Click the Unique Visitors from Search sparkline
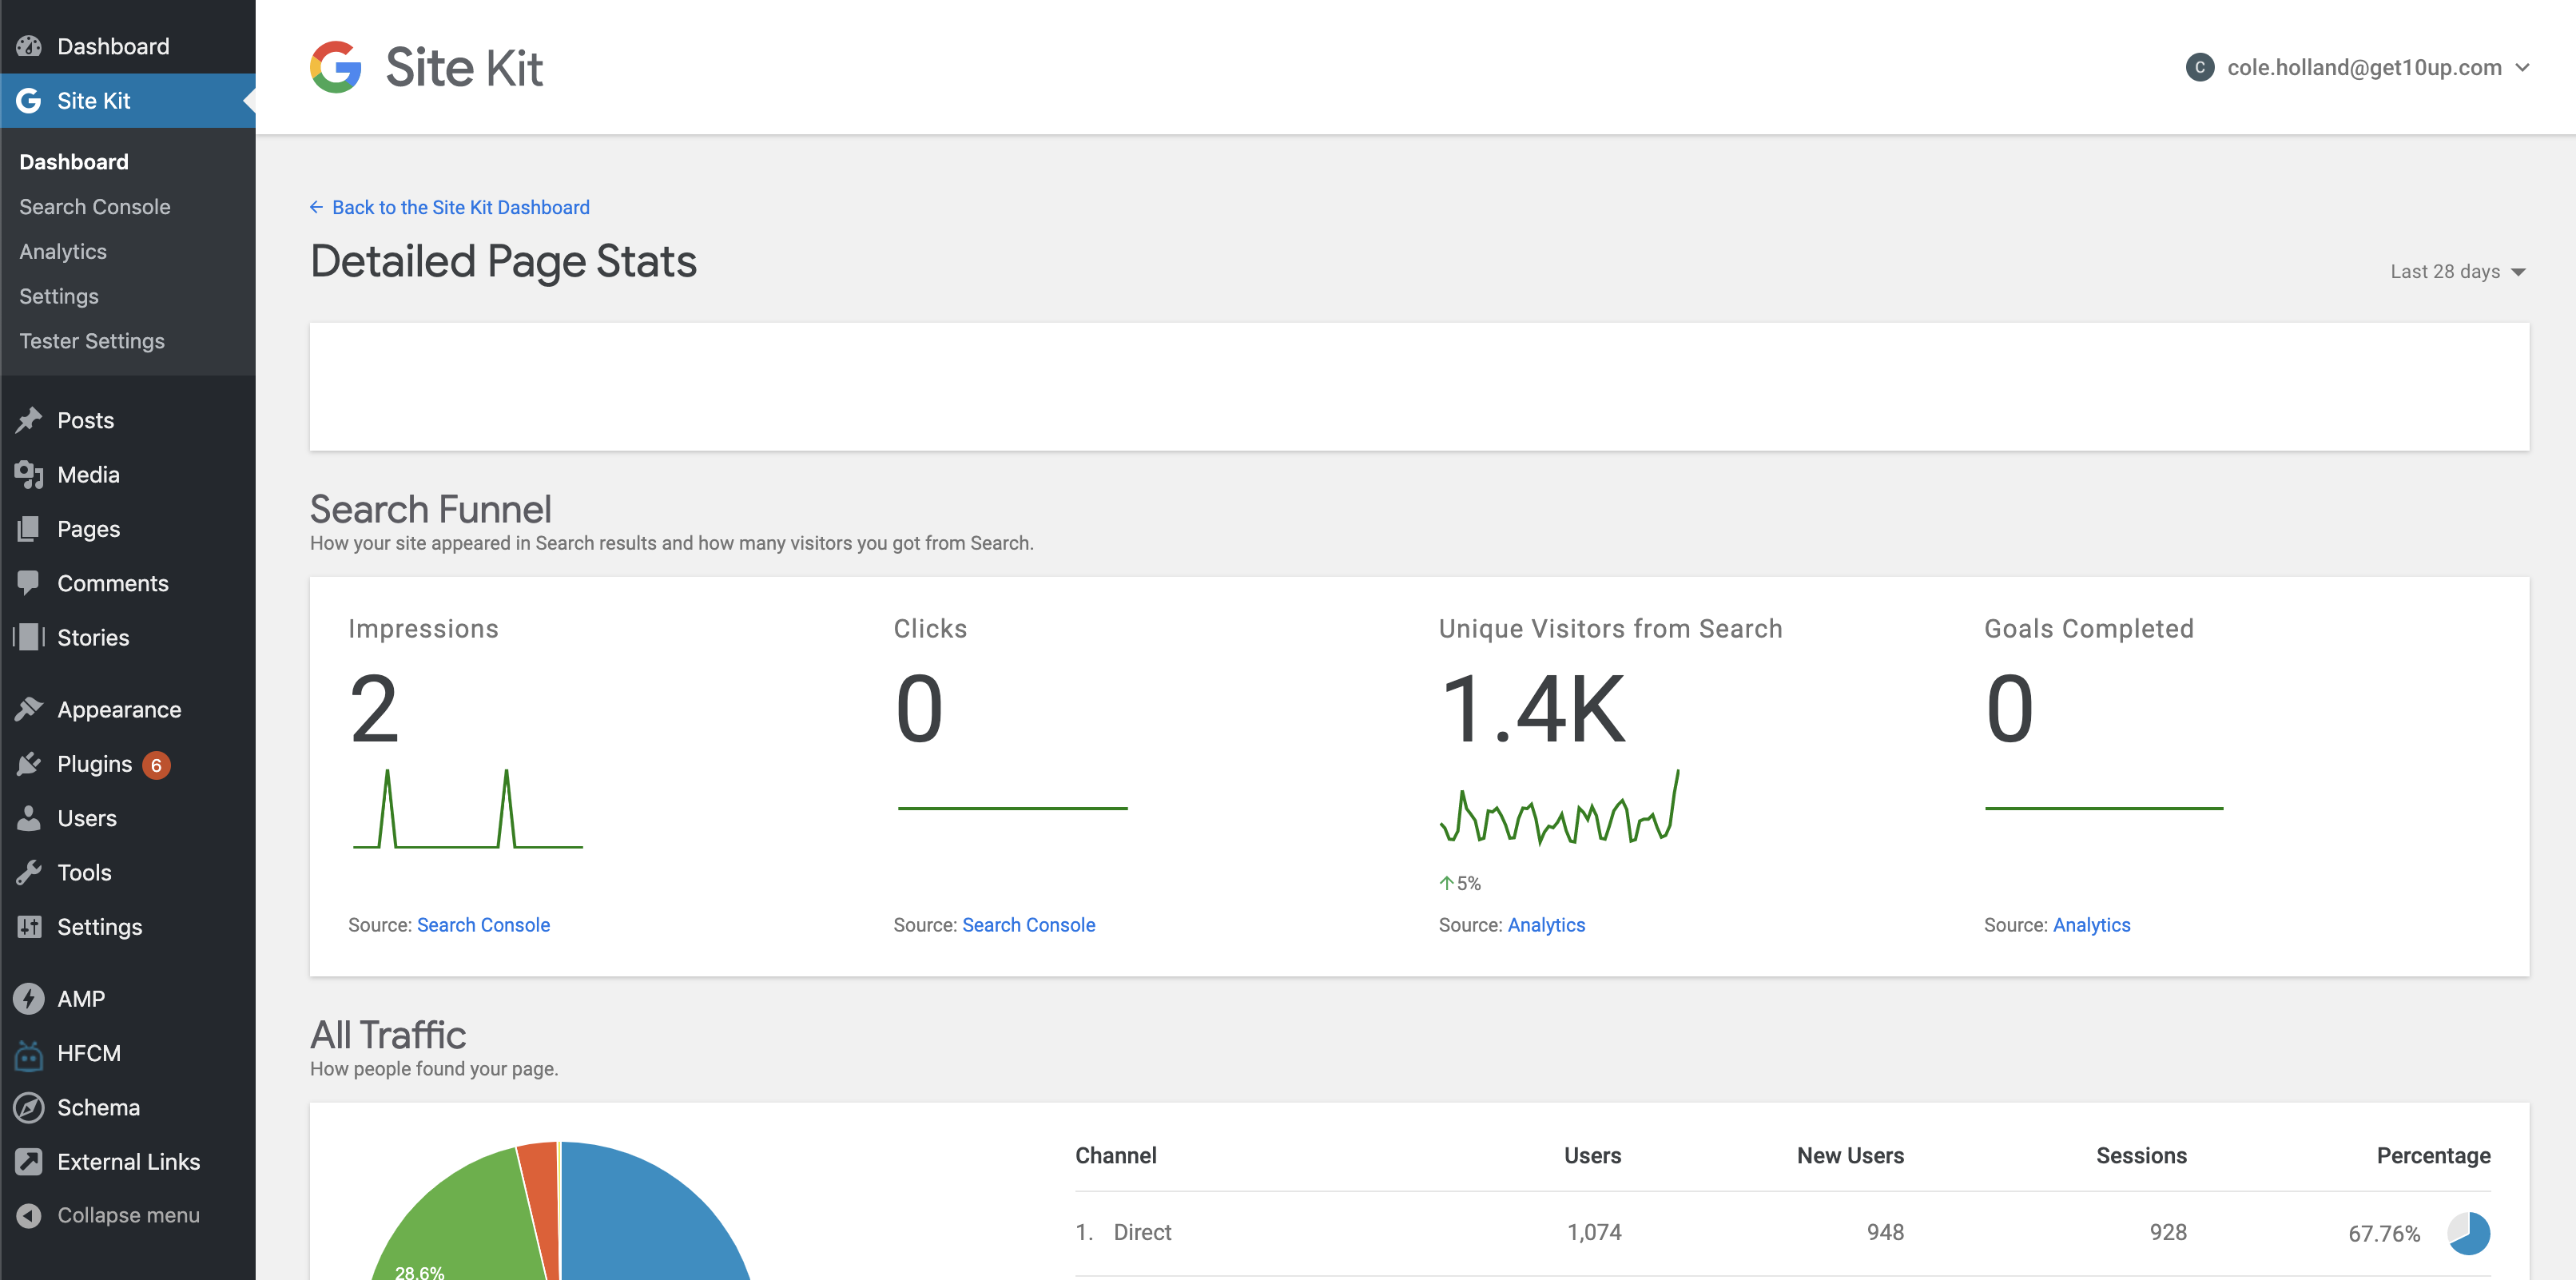 click(1559, 806)
